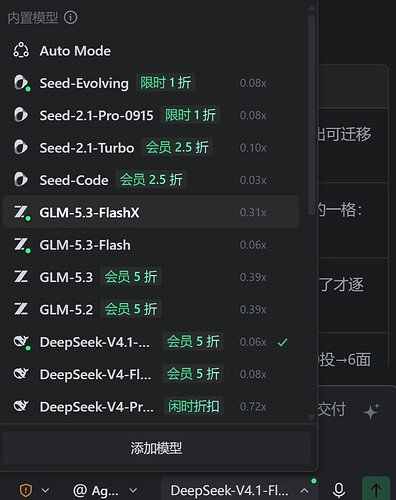Click the DeepSeek-V4-Pr whale icon

click(x=21, y=406)
